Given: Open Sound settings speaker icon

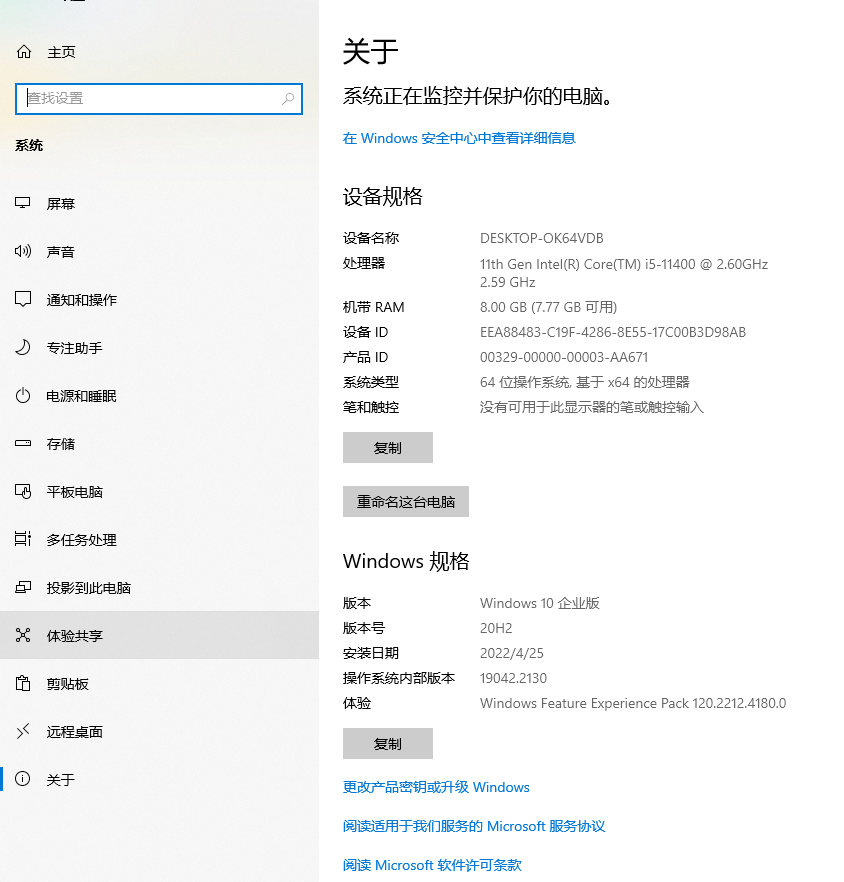Looking at the screenshot, I should point(24,252).
